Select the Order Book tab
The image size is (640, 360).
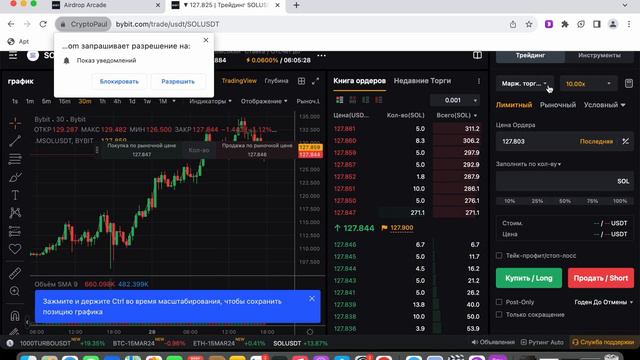tap(359, 81)
